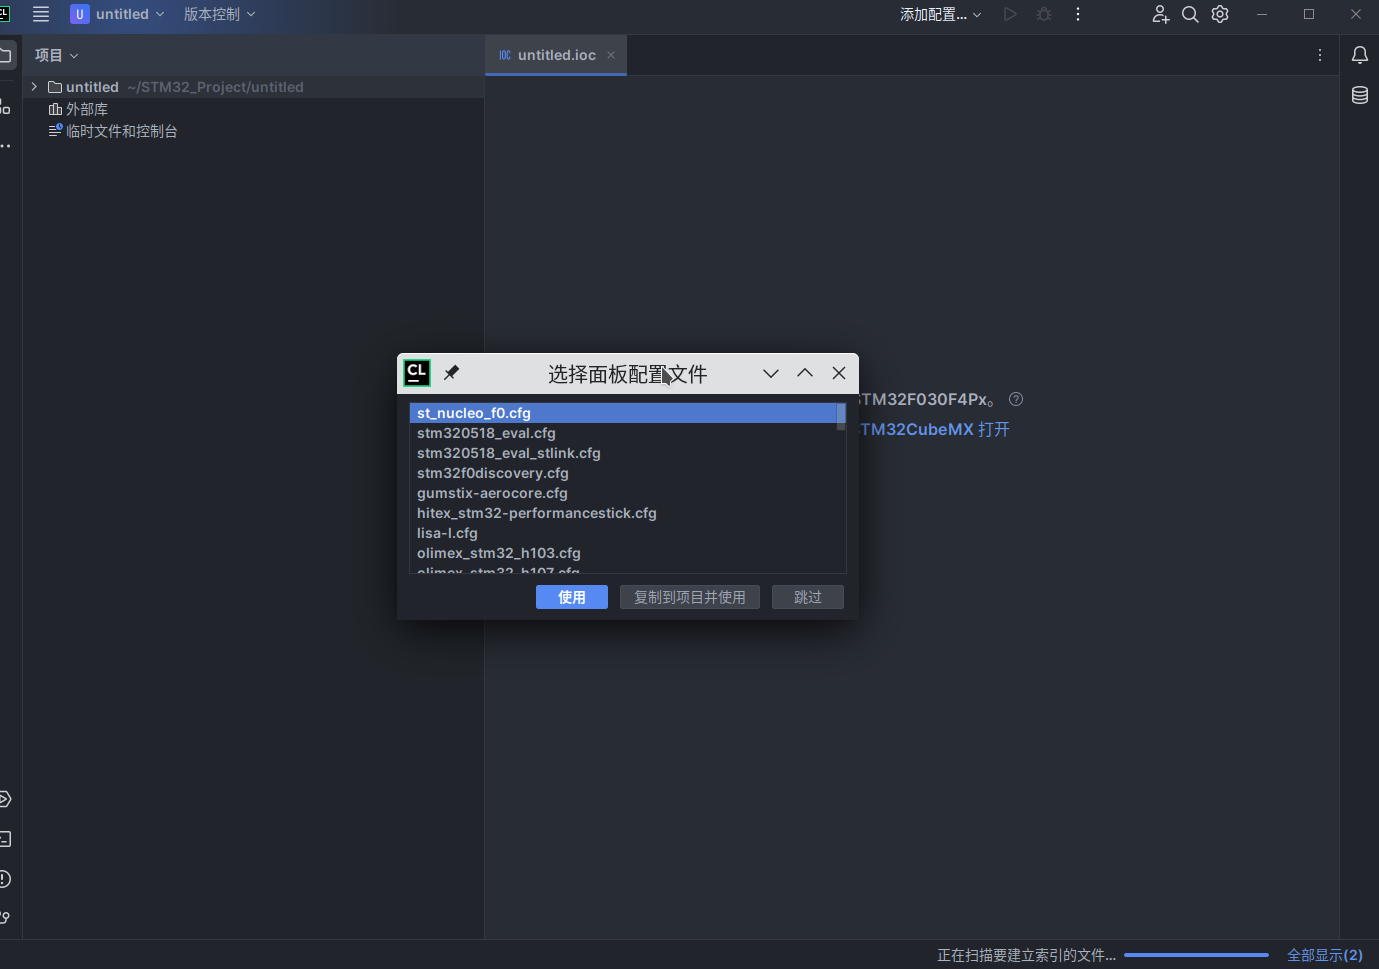Open editor tab options ellipsis menu
Screen dimensions: 1379x969
(1320, 55)
